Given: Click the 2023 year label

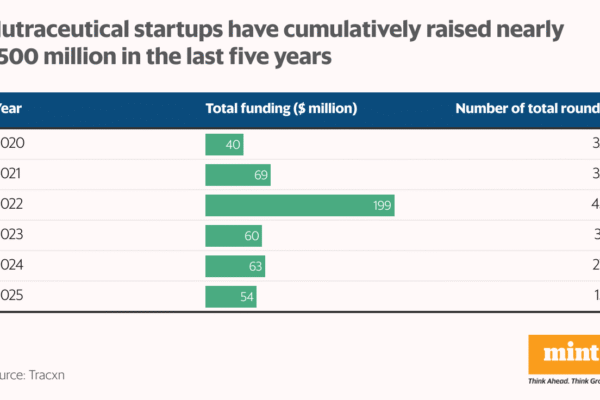Looking at the screenshot, I should 12,236.
